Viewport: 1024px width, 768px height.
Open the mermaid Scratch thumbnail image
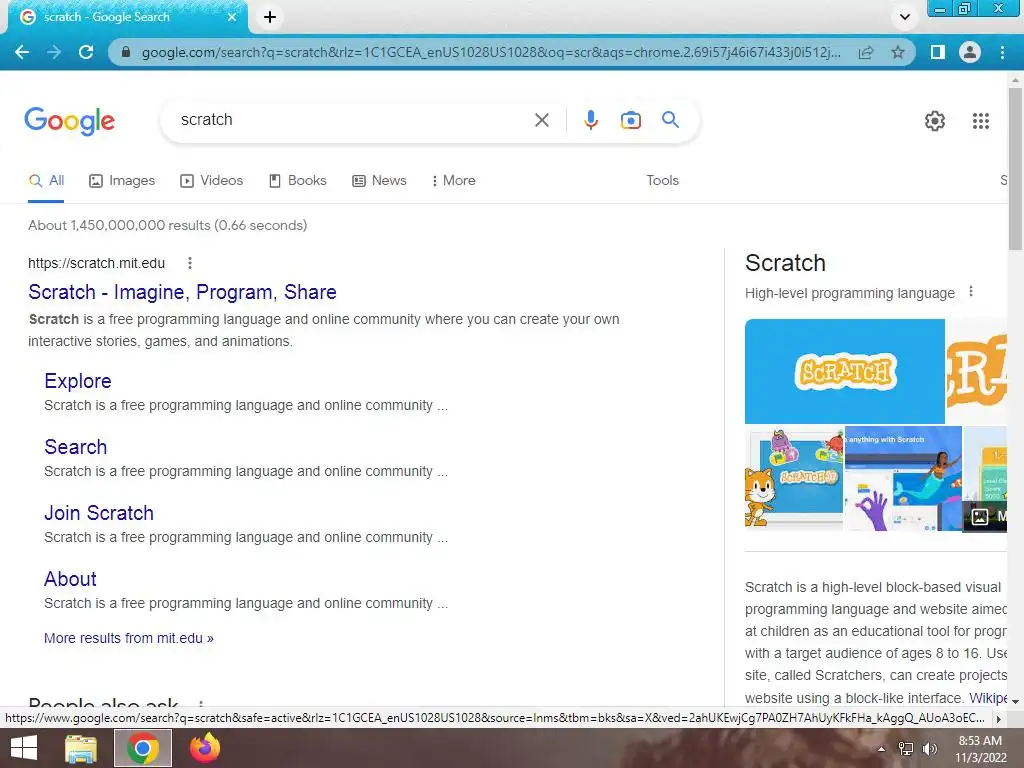[903, 478]
